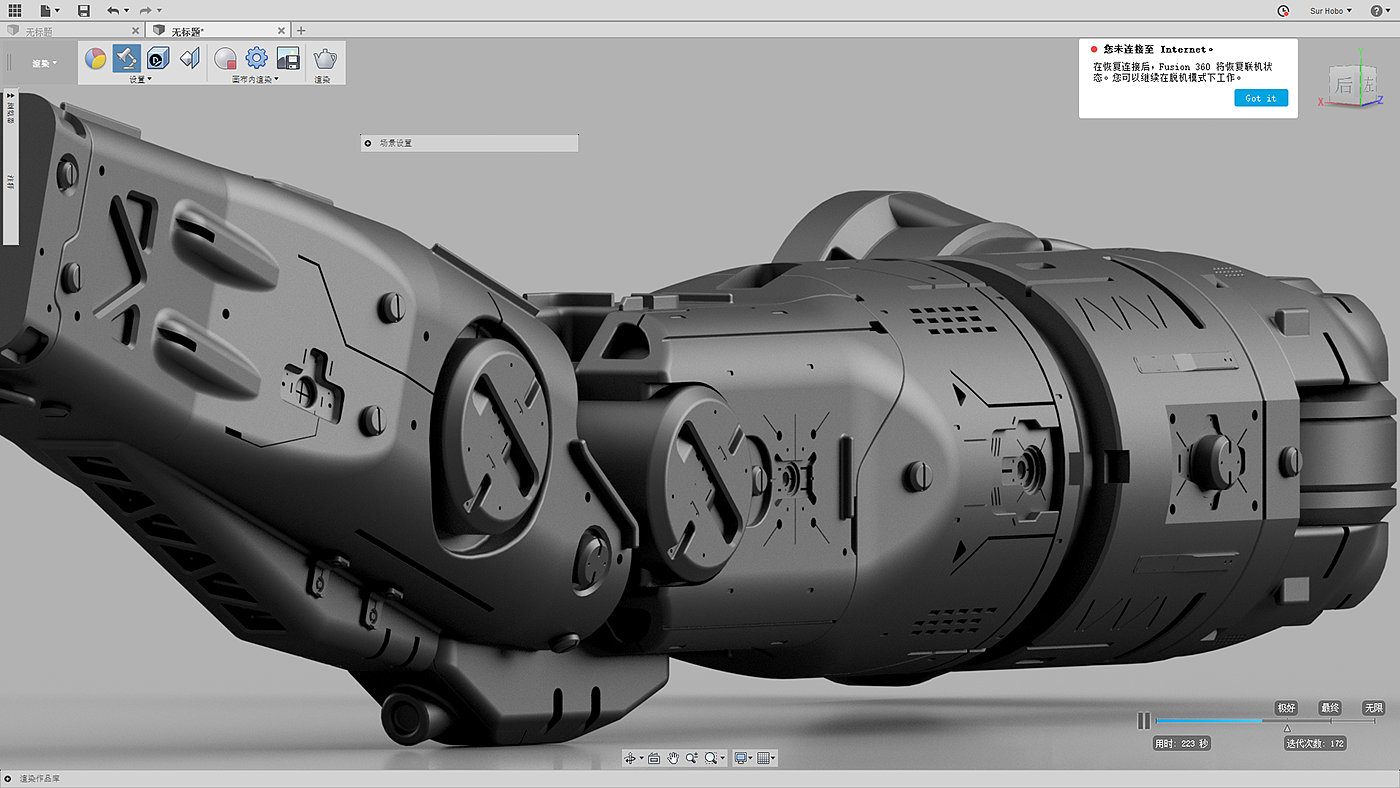Open the Fit zoom window tool
Viewport: 1400px width, 788px height.
click(713, 758)
